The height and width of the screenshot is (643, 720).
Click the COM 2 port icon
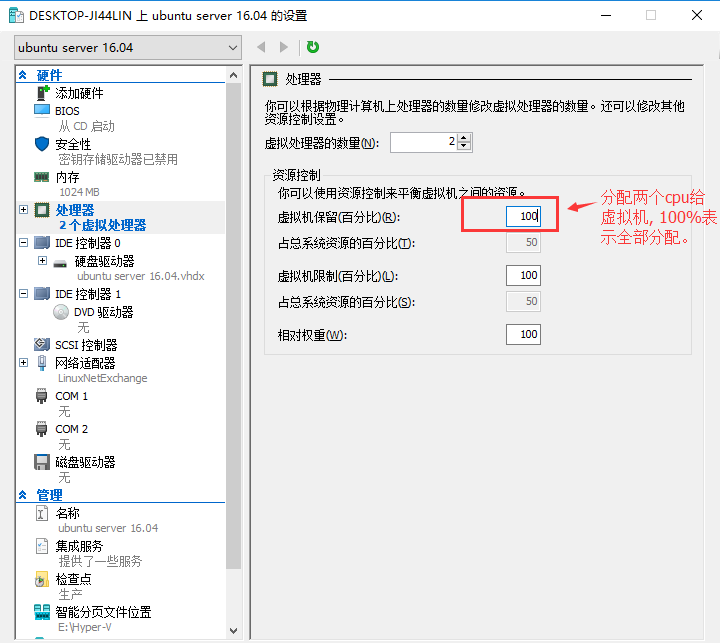pos(41,429)
